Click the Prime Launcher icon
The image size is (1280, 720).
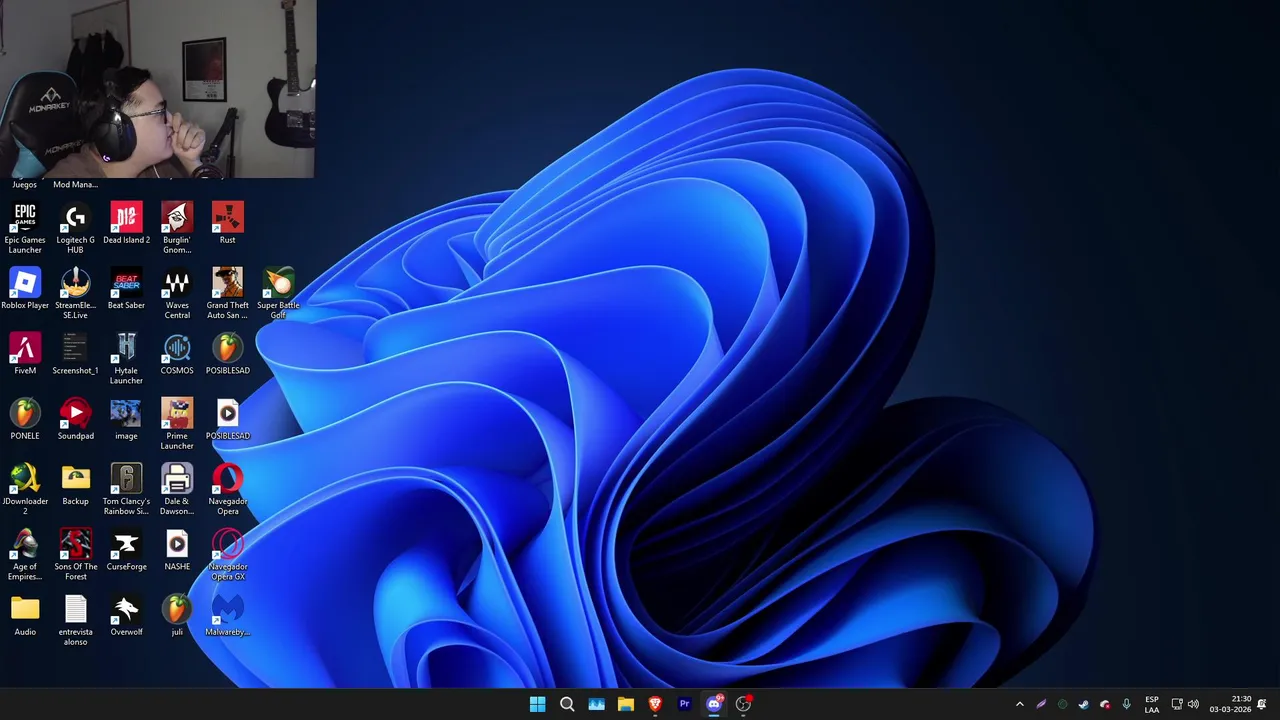click(177, 423)
